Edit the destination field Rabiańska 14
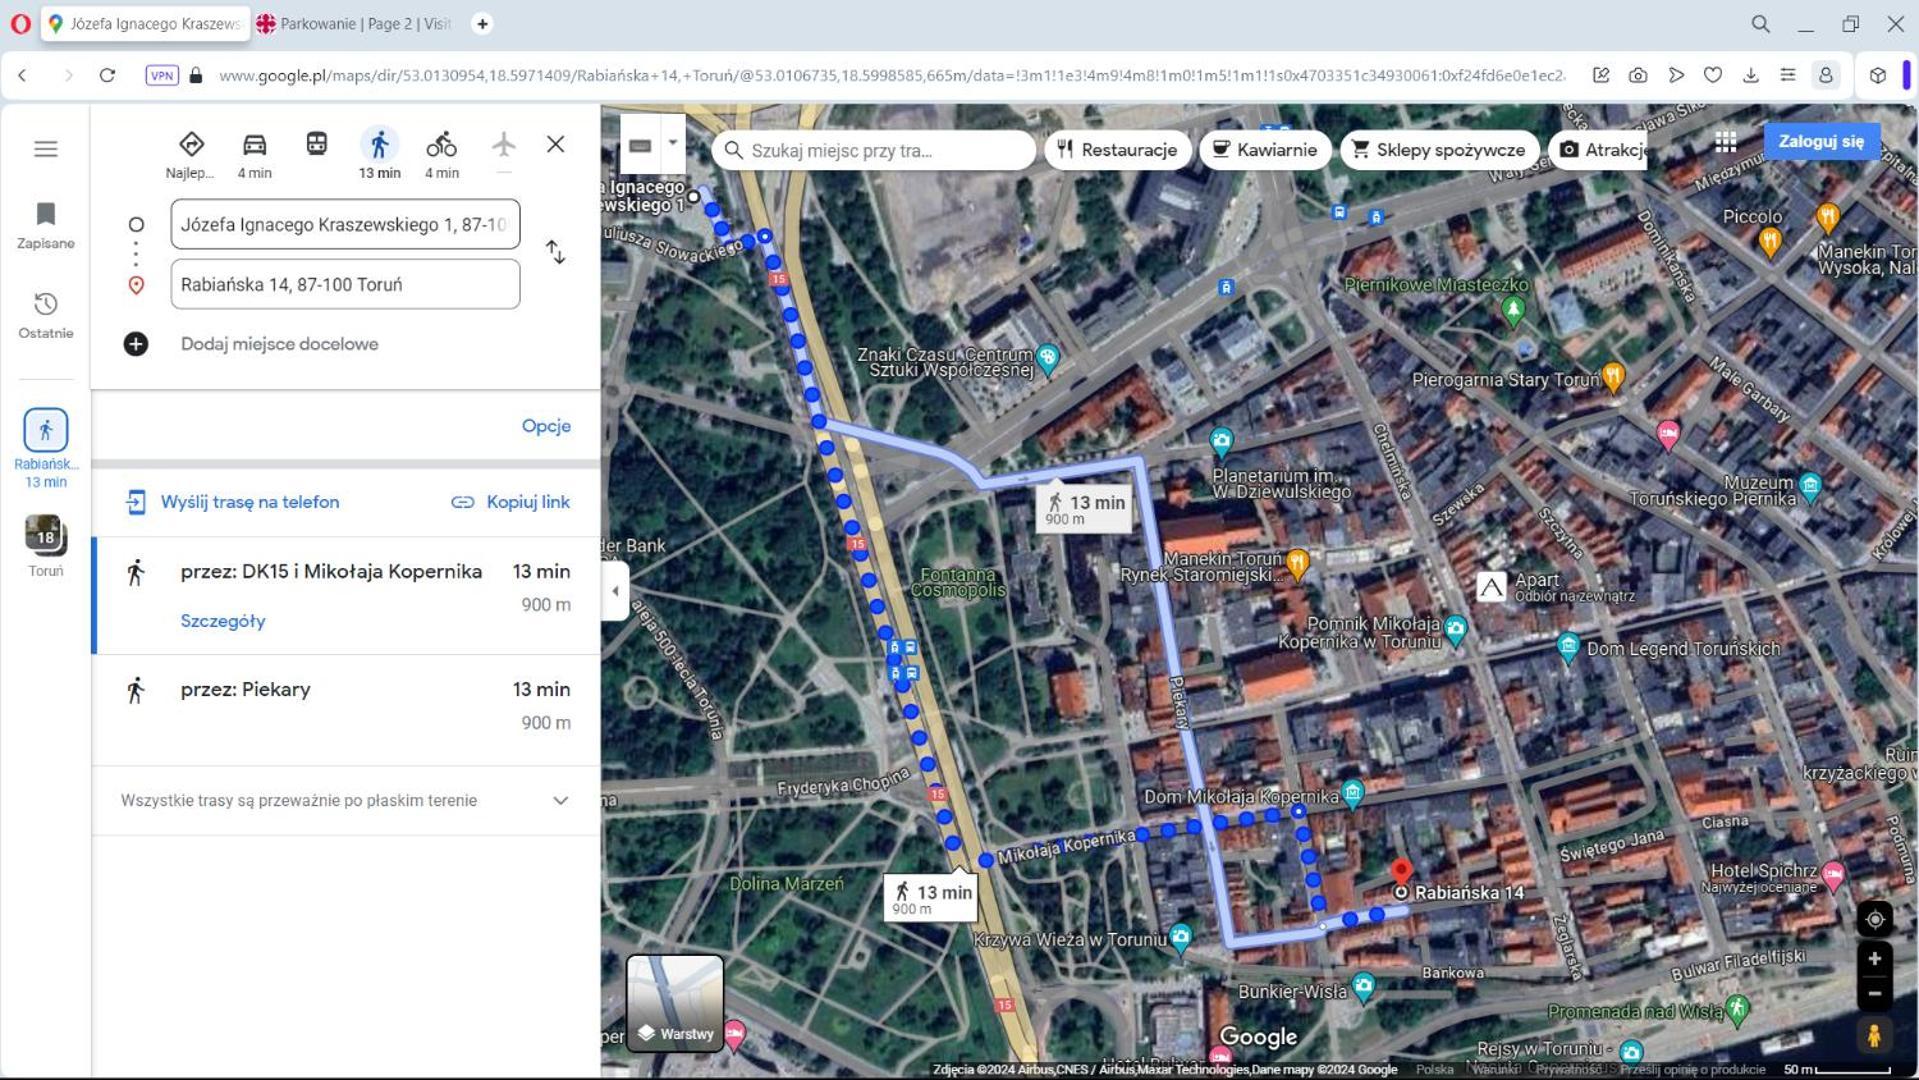 (345, 284)
